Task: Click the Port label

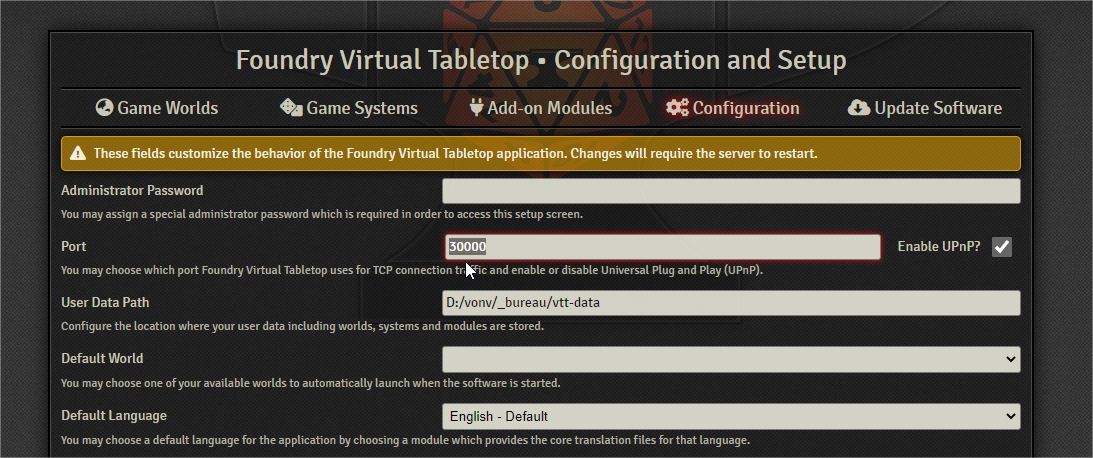Action: [73, 246]
